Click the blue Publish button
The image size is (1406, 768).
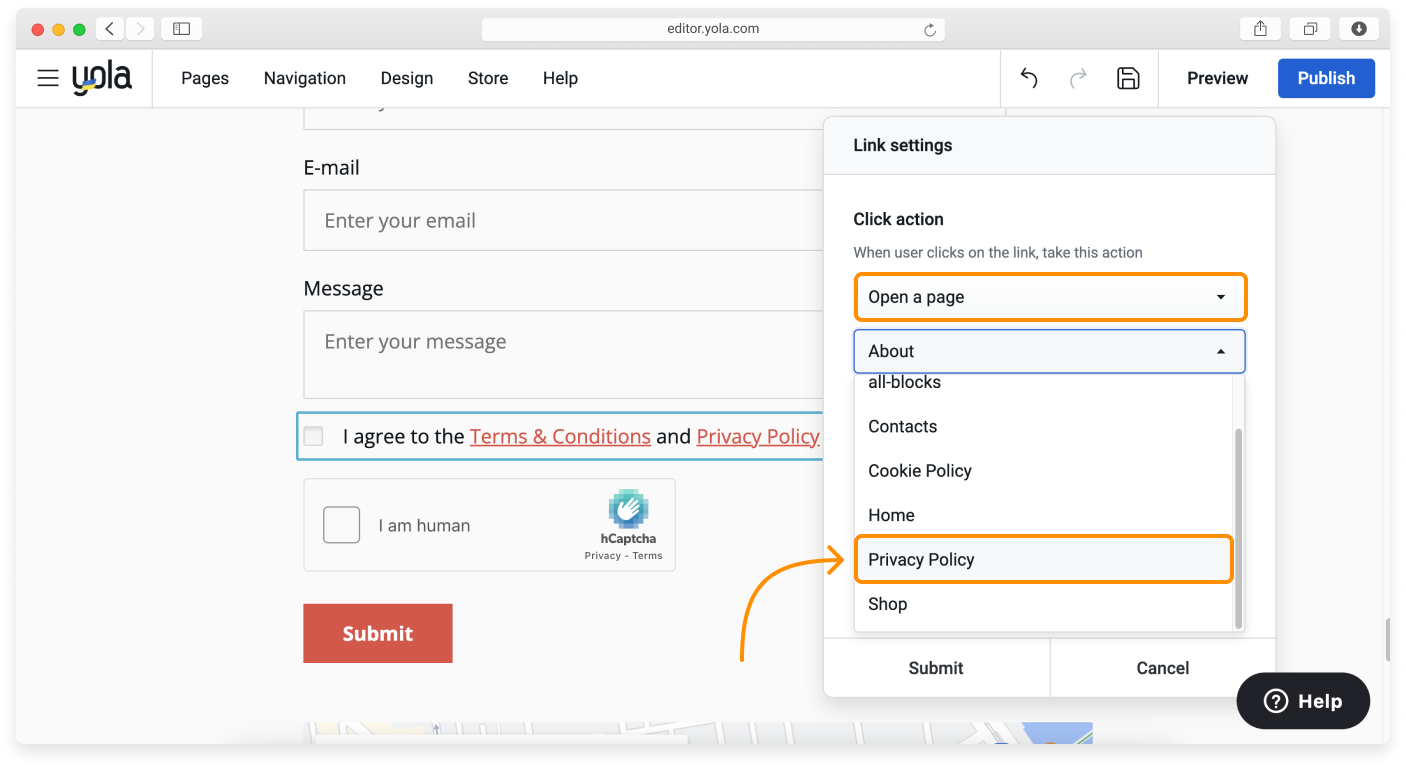pos(1326,78)
